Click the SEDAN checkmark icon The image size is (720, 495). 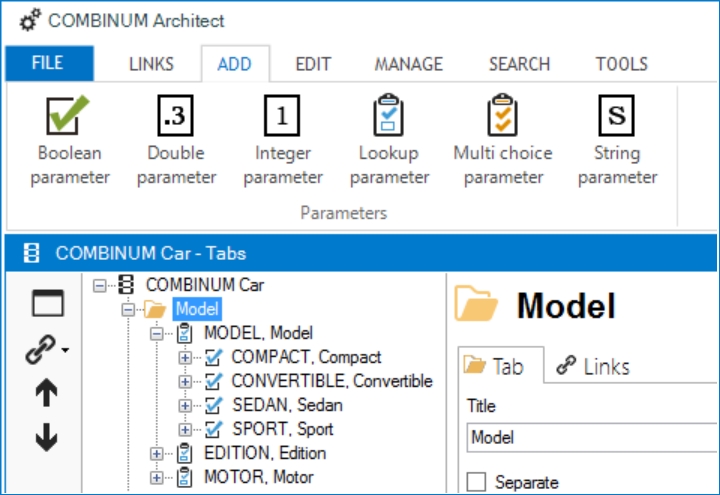coord(214,405)
